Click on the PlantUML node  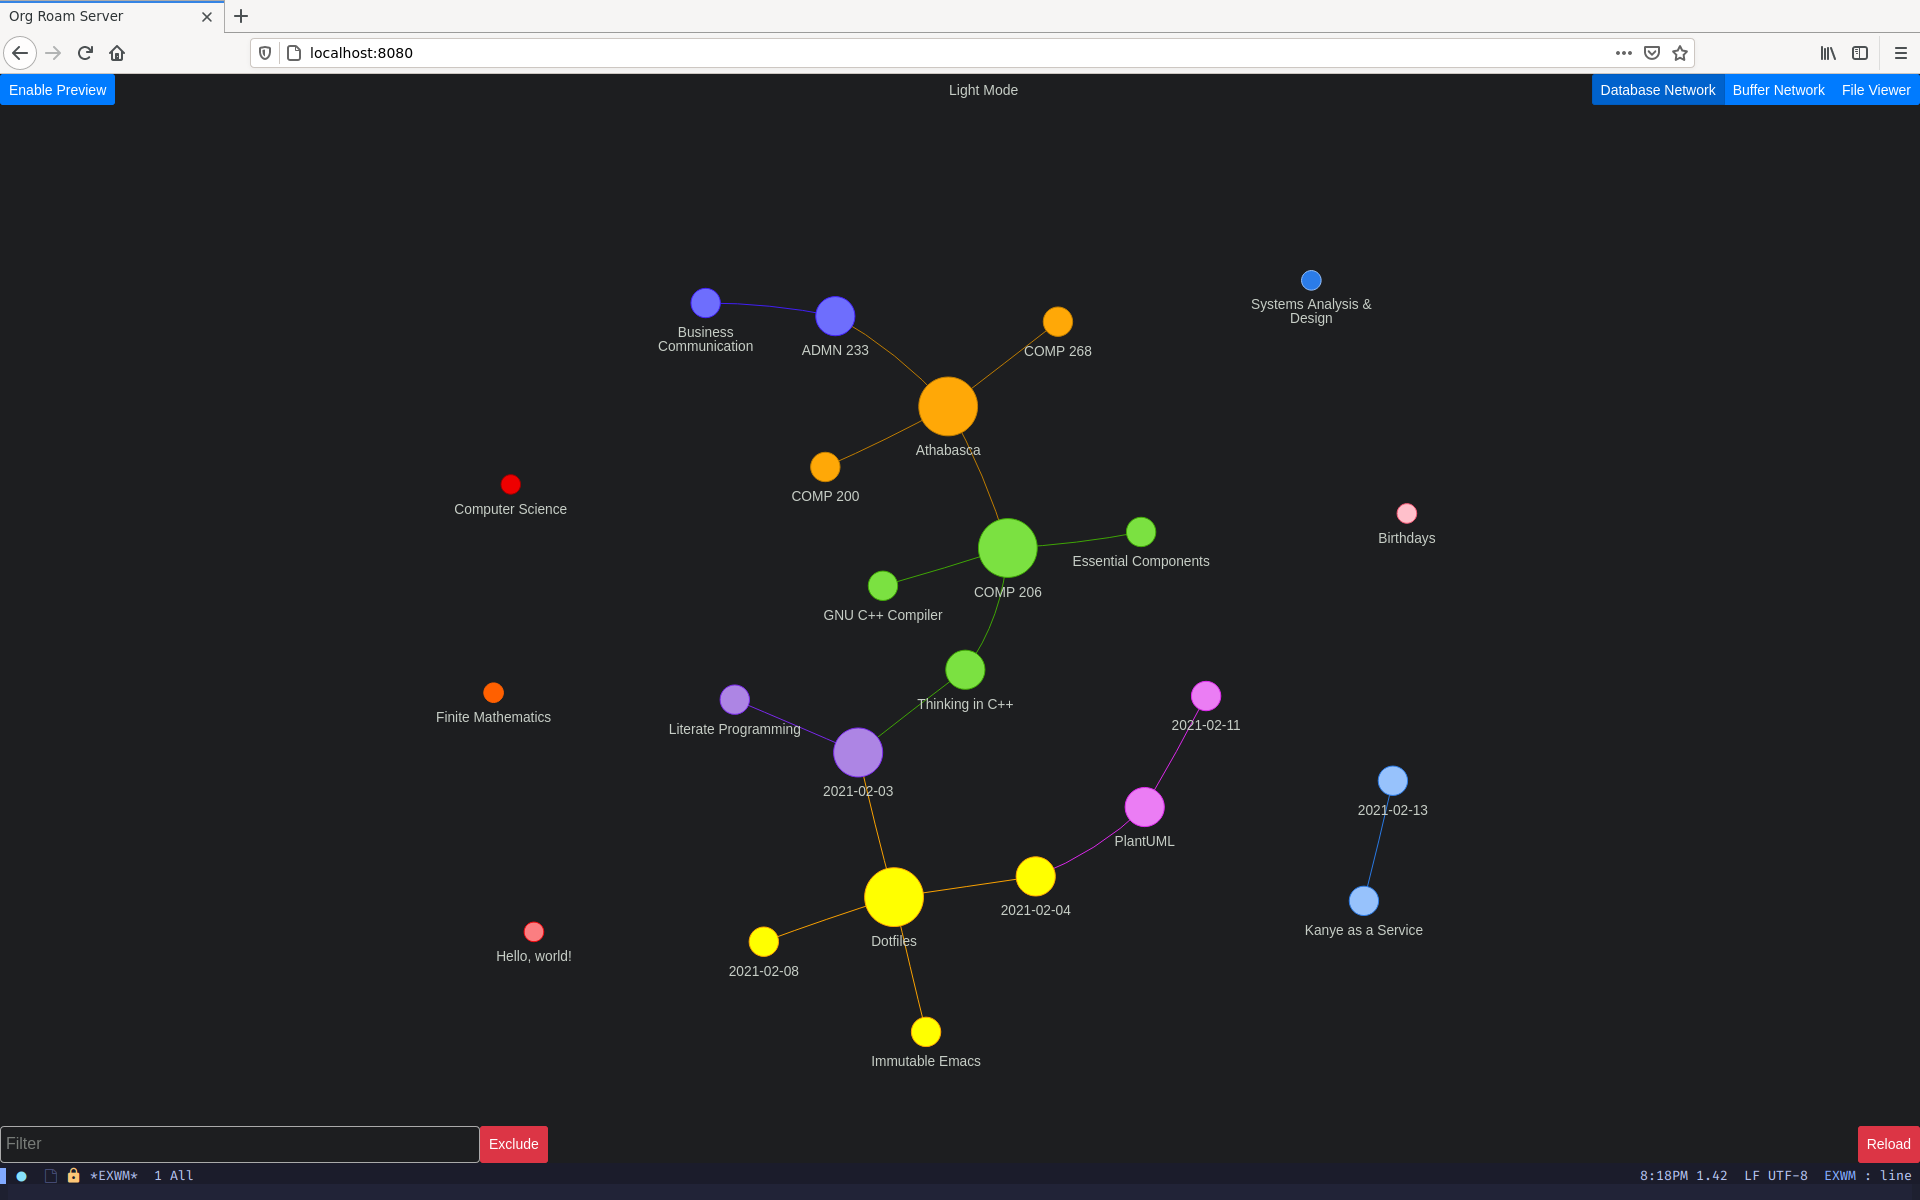click(1143, 807)
